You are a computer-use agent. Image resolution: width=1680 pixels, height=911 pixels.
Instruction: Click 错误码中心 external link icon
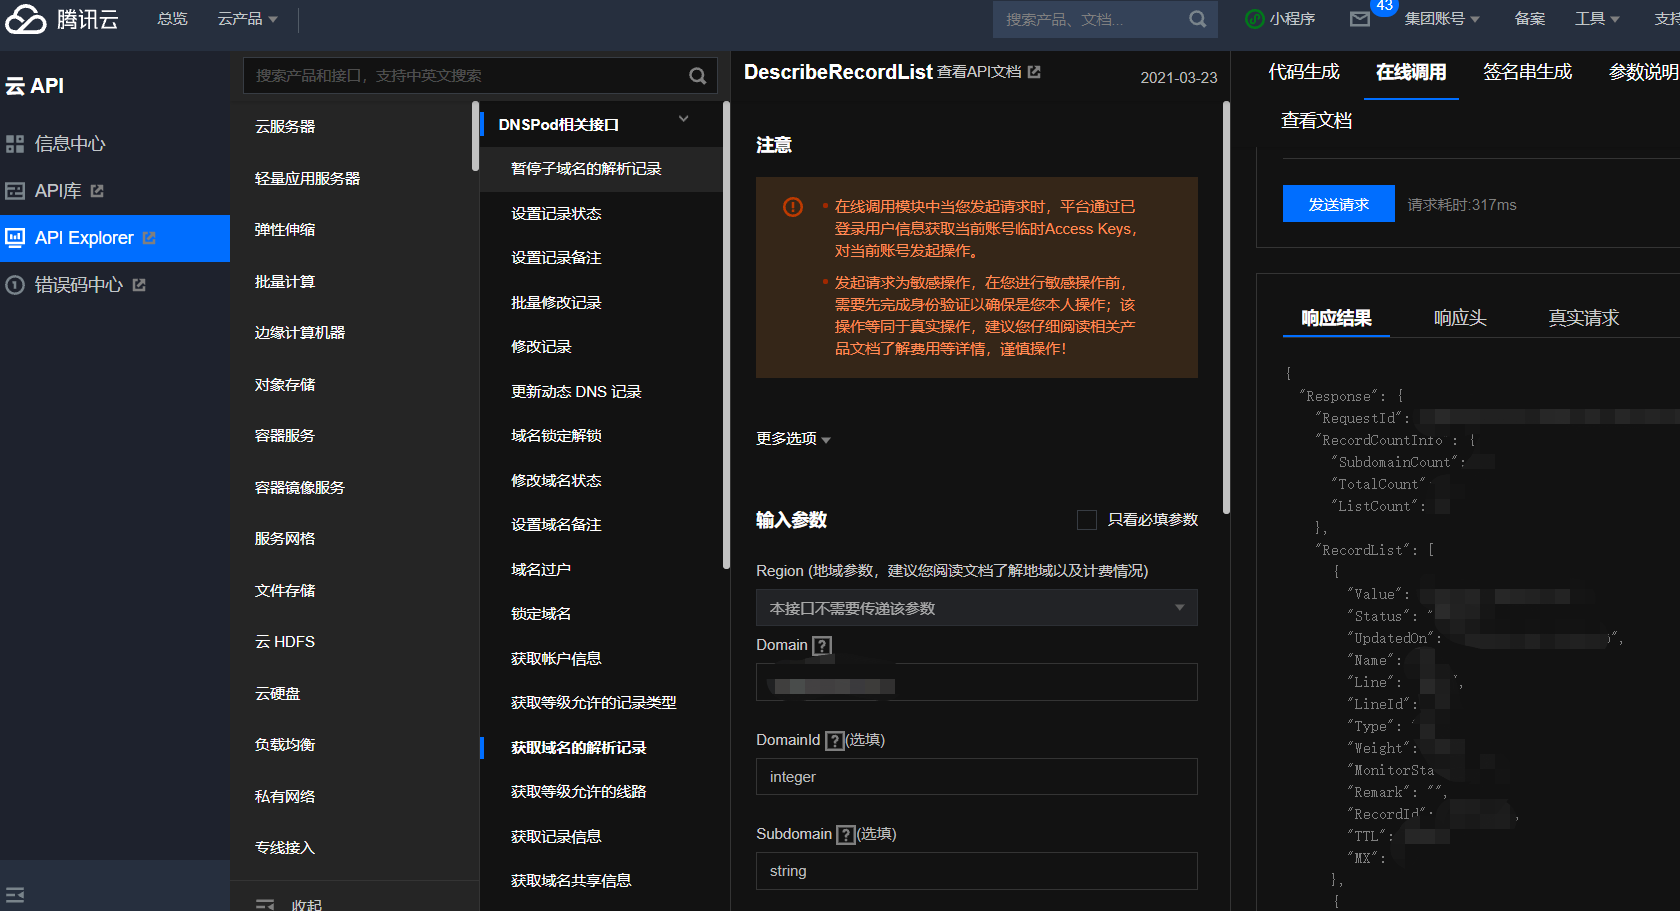139,285
